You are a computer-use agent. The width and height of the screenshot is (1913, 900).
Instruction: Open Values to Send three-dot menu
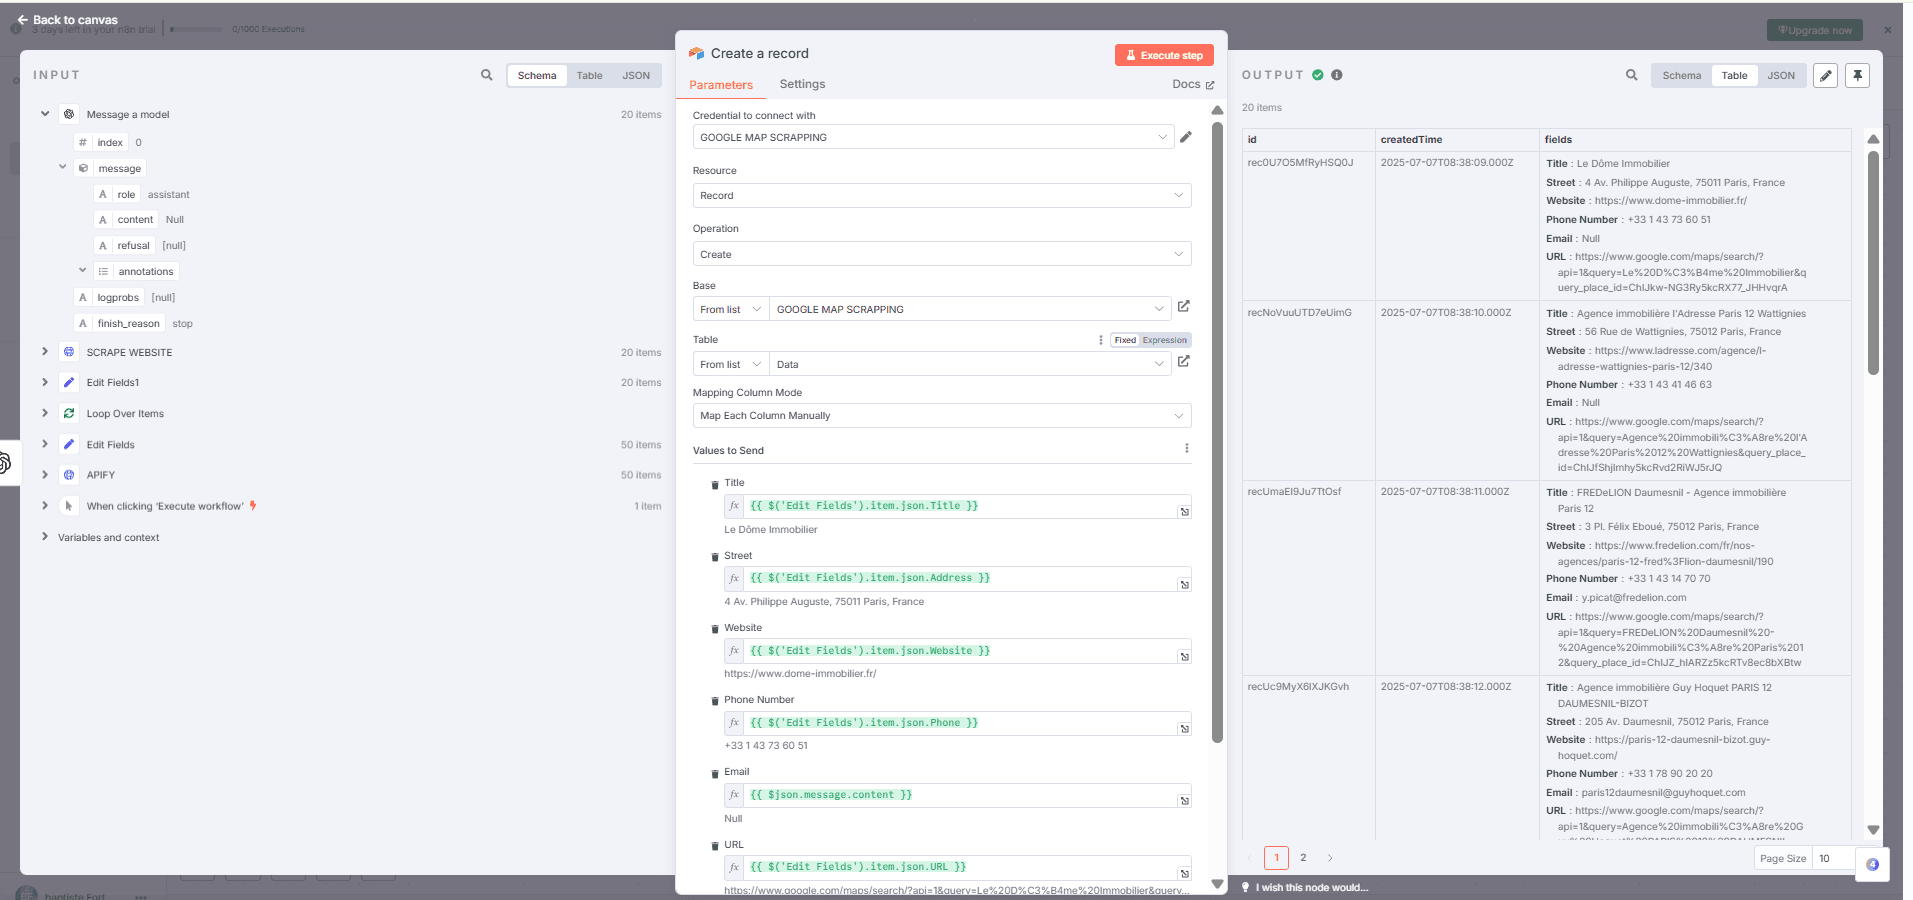coord(1186,448)
